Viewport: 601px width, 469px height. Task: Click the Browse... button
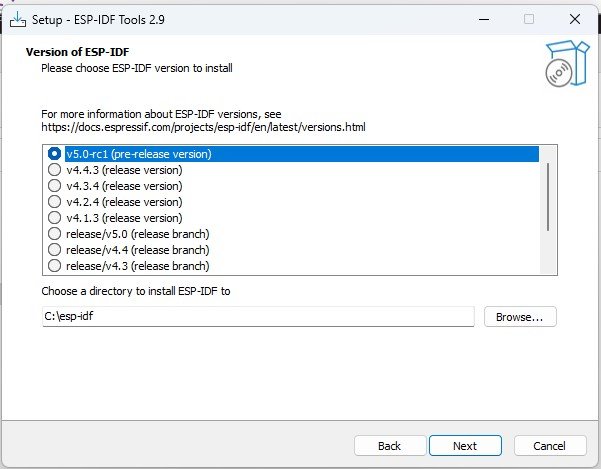click(520, 317)
